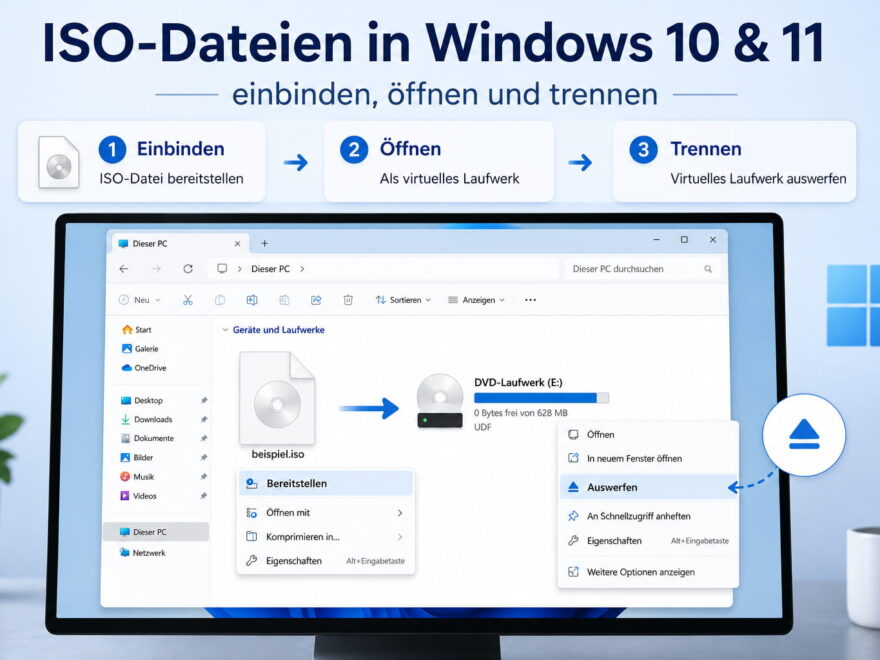The width and height of the screenshot is (880, 660).
Task: Click the Copy toolbar icon
Action: point(220,300)
